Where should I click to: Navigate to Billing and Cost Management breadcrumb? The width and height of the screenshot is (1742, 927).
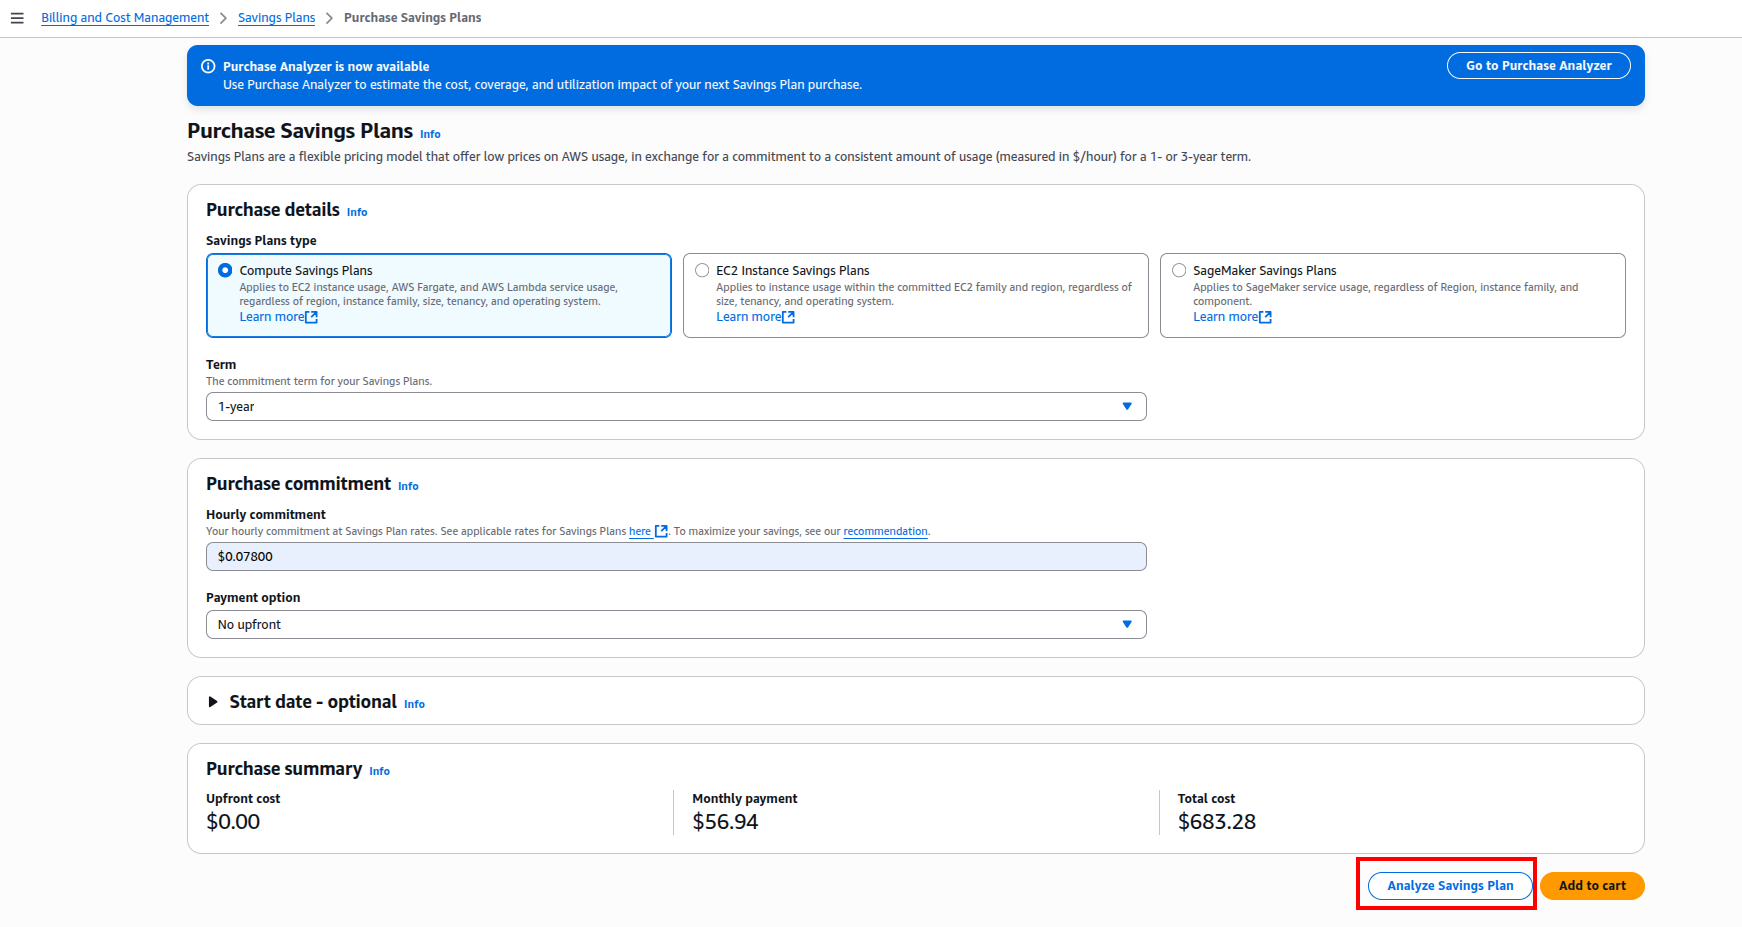(x=124, y=17)
